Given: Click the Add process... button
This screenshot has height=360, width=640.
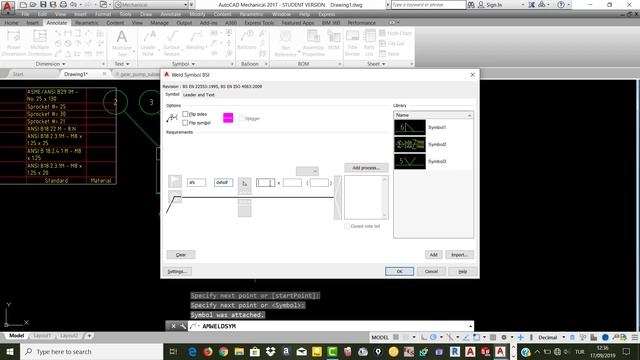Looking at the screenshot, I should click(366, 168).
